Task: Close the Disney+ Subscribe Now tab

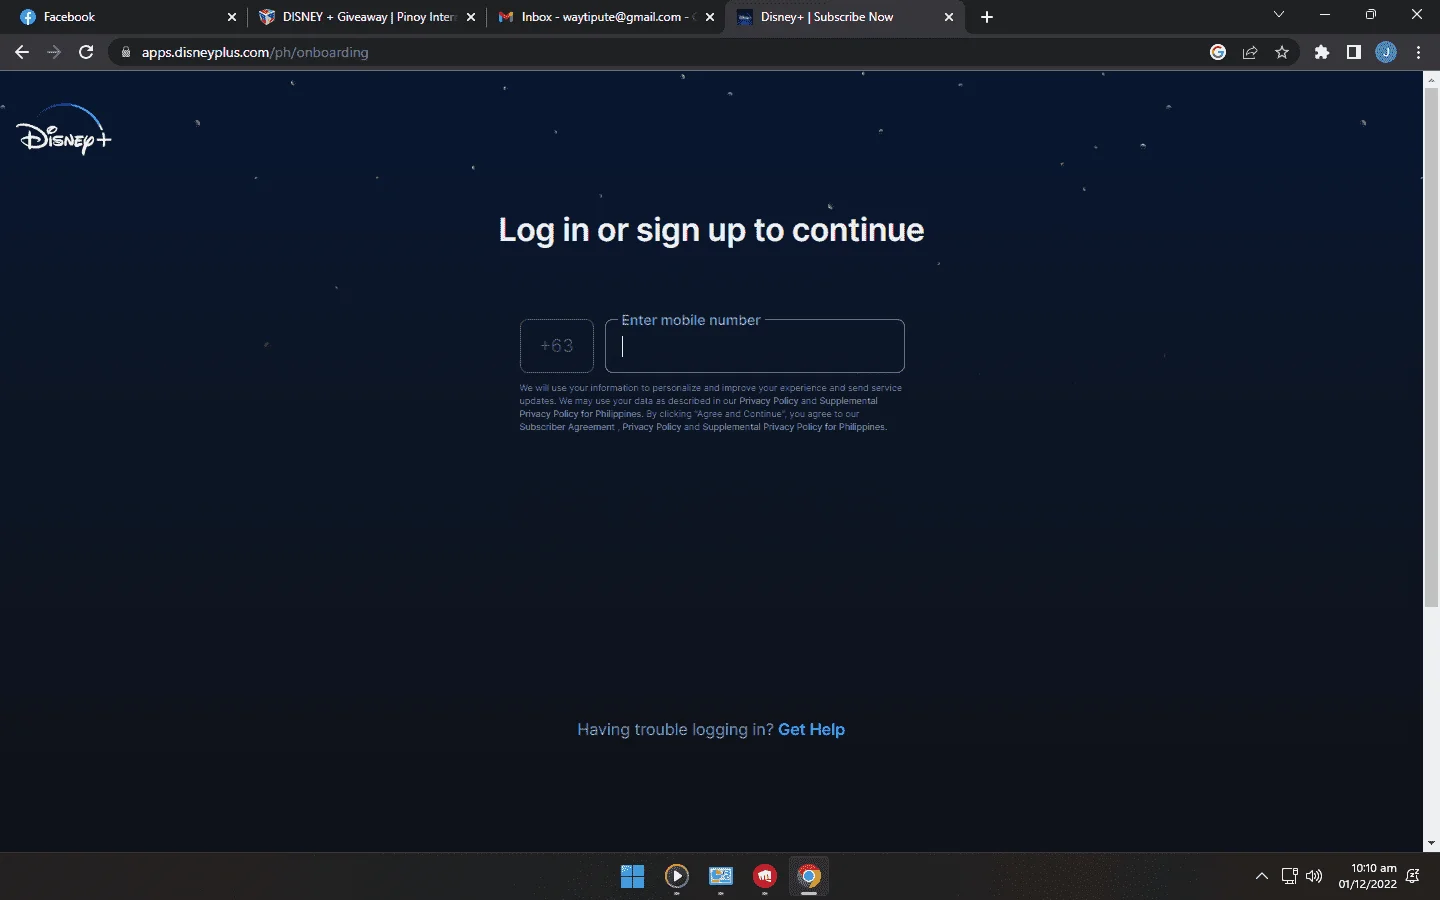Action: pyautogui.click(x=949, y=17)
